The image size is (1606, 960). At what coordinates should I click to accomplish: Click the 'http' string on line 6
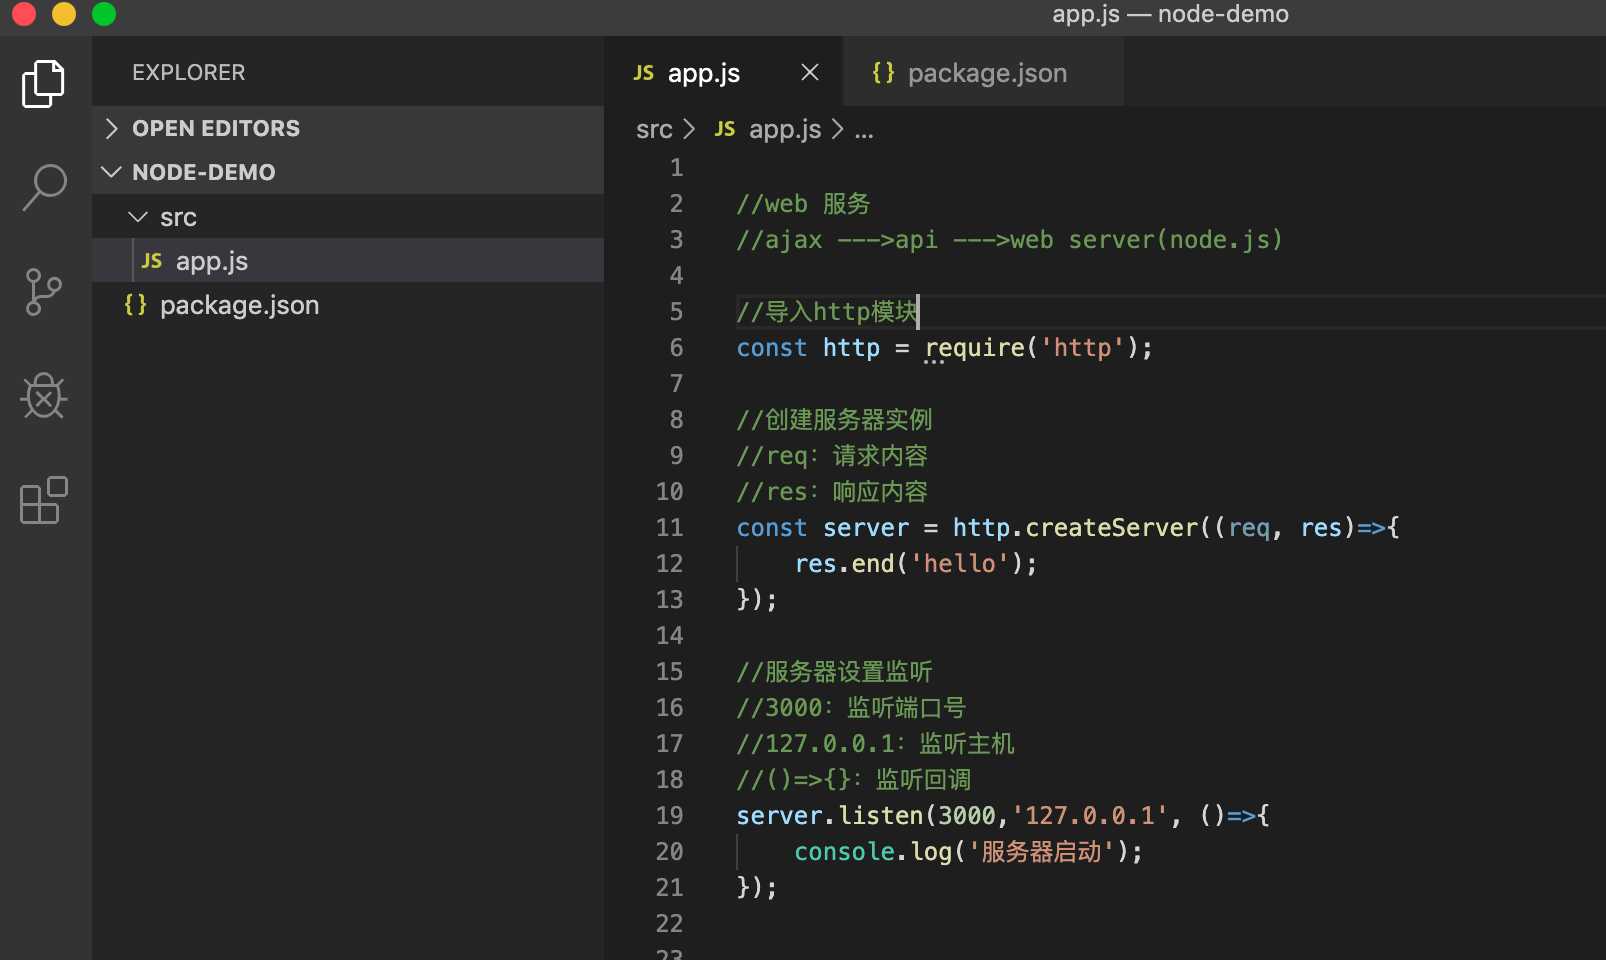pyautogui.click(x=1082, y=347)
